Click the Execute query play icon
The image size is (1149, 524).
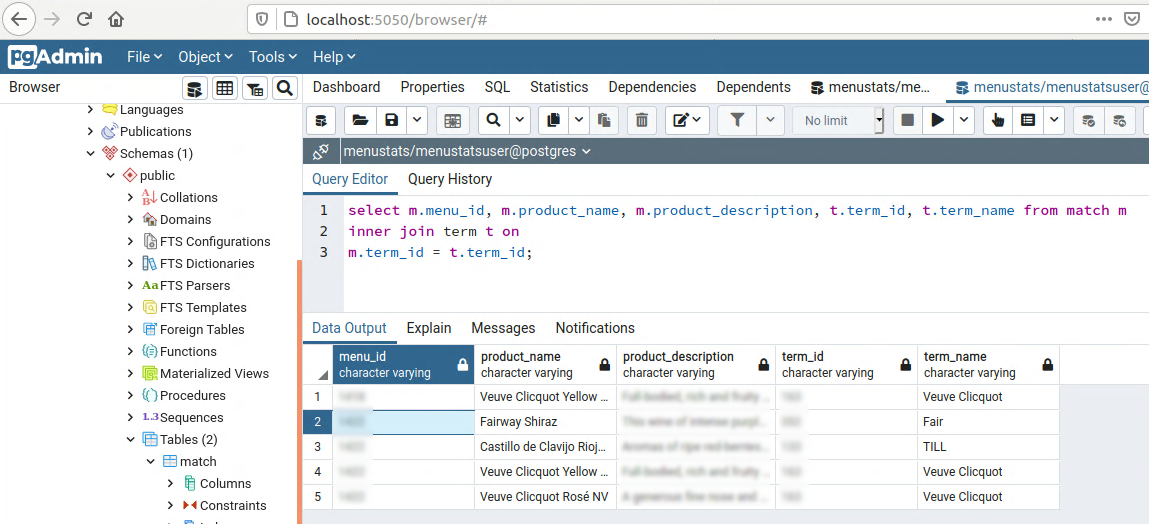938,120
